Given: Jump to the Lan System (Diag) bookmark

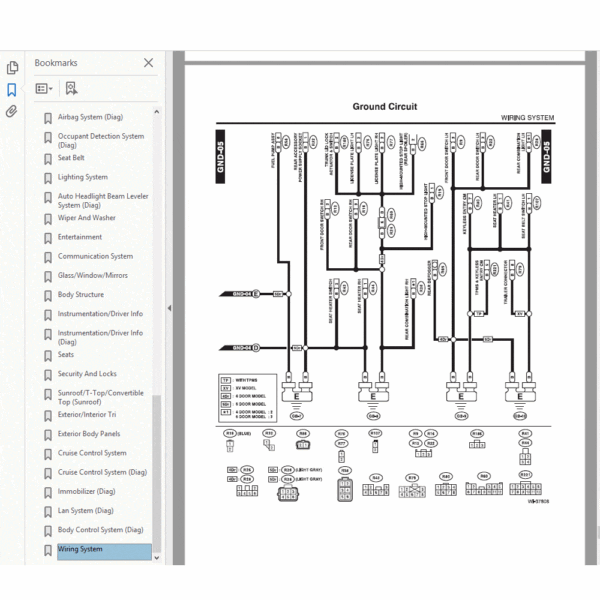Looking at the screenshot, I should point(86,510).
